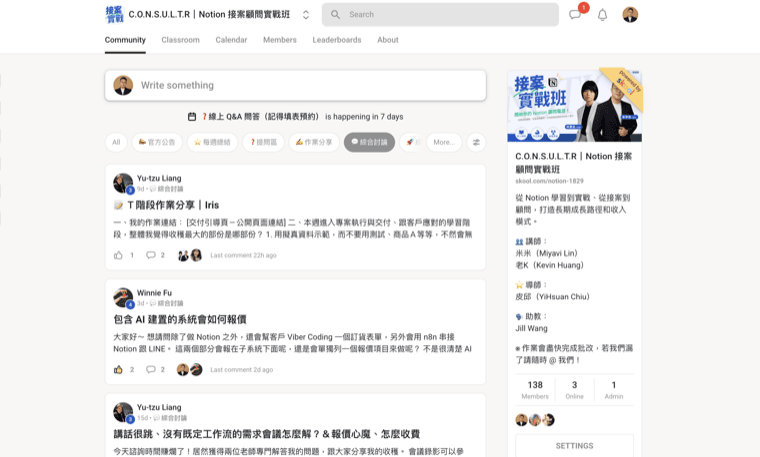Open the notifications bell icon
Viewport: 760px width, 457px height.
(x=602, y=15)
